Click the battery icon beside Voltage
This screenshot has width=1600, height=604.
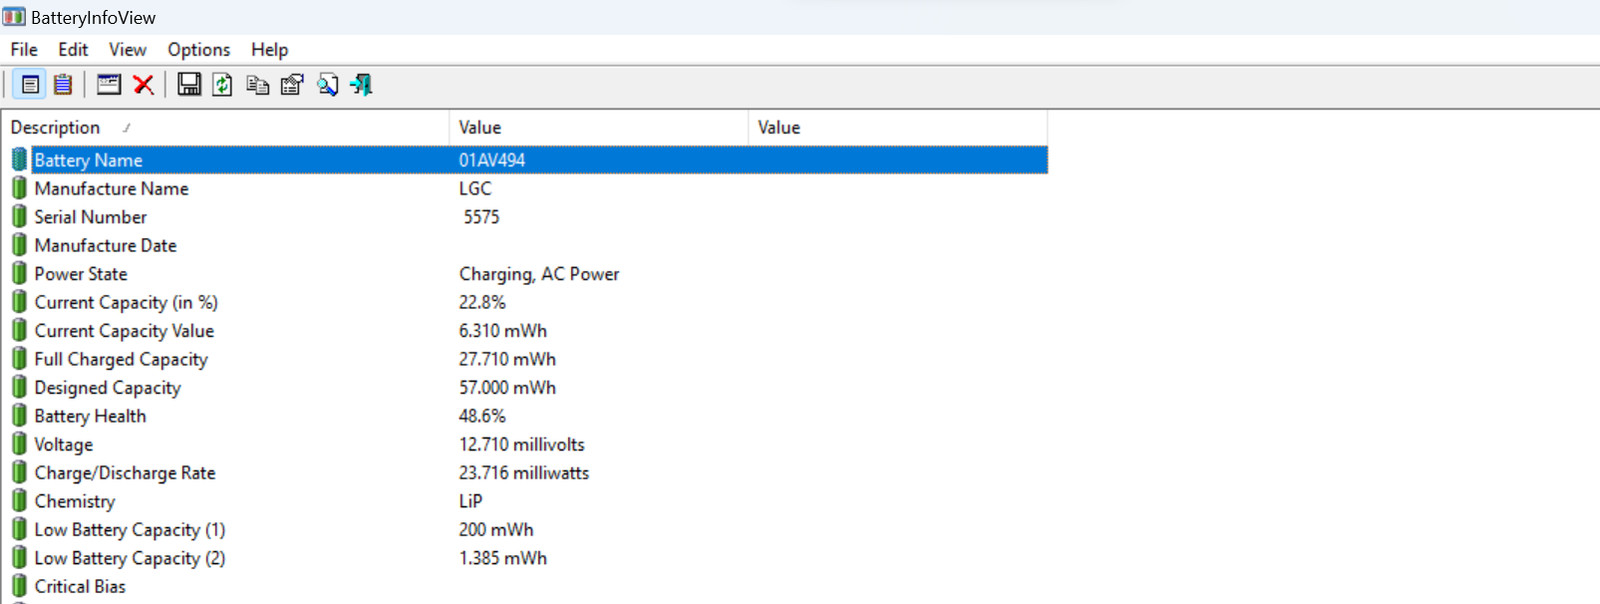[x=19, y=444]
